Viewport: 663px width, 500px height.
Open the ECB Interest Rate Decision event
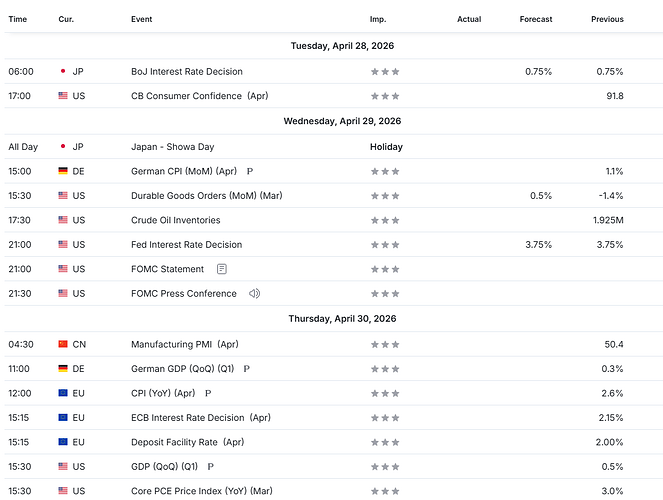click(x=201, y=418)
